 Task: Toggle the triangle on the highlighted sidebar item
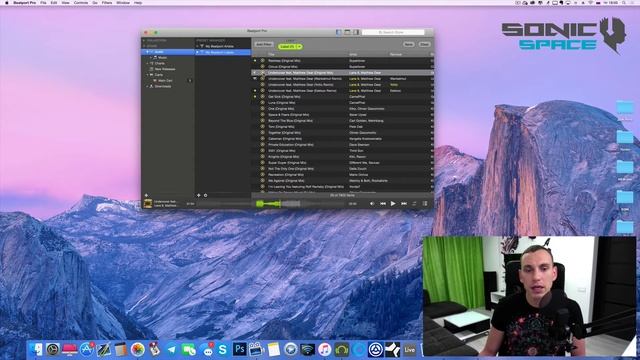point(148,52)
